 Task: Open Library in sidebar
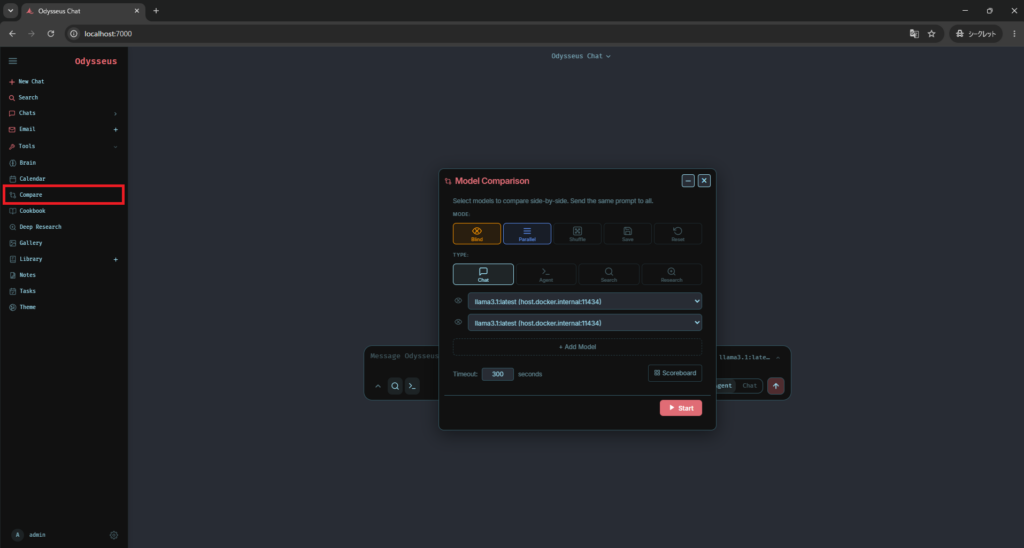30,259
